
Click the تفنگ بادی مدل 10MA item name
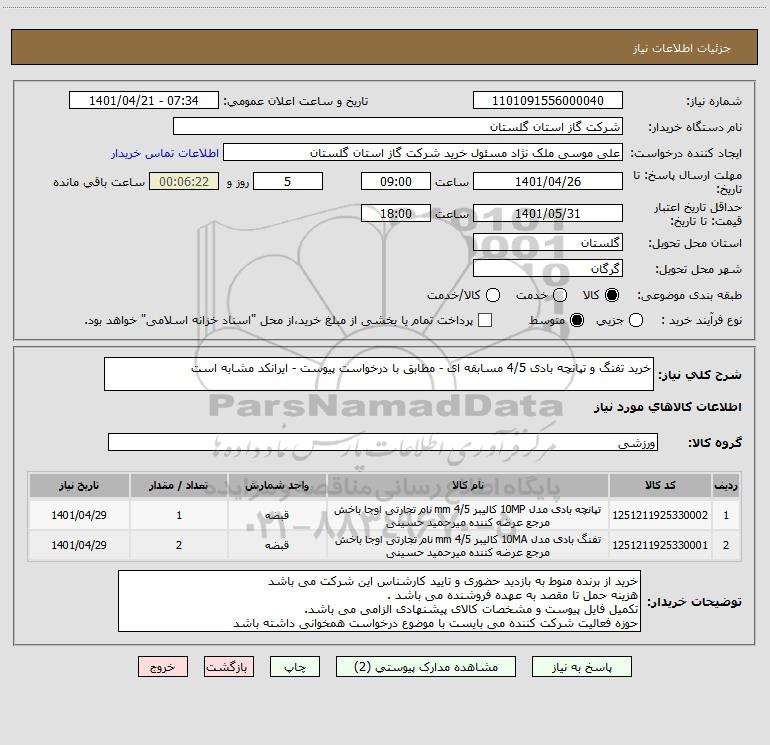(x=468, y=546)
